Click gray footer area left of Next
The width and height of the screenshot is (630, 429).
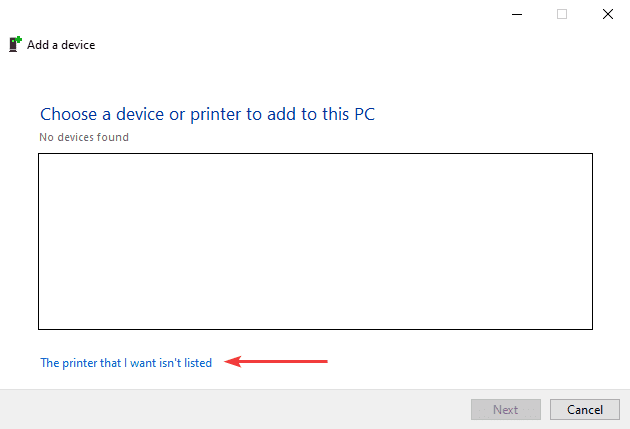(230, 409)
